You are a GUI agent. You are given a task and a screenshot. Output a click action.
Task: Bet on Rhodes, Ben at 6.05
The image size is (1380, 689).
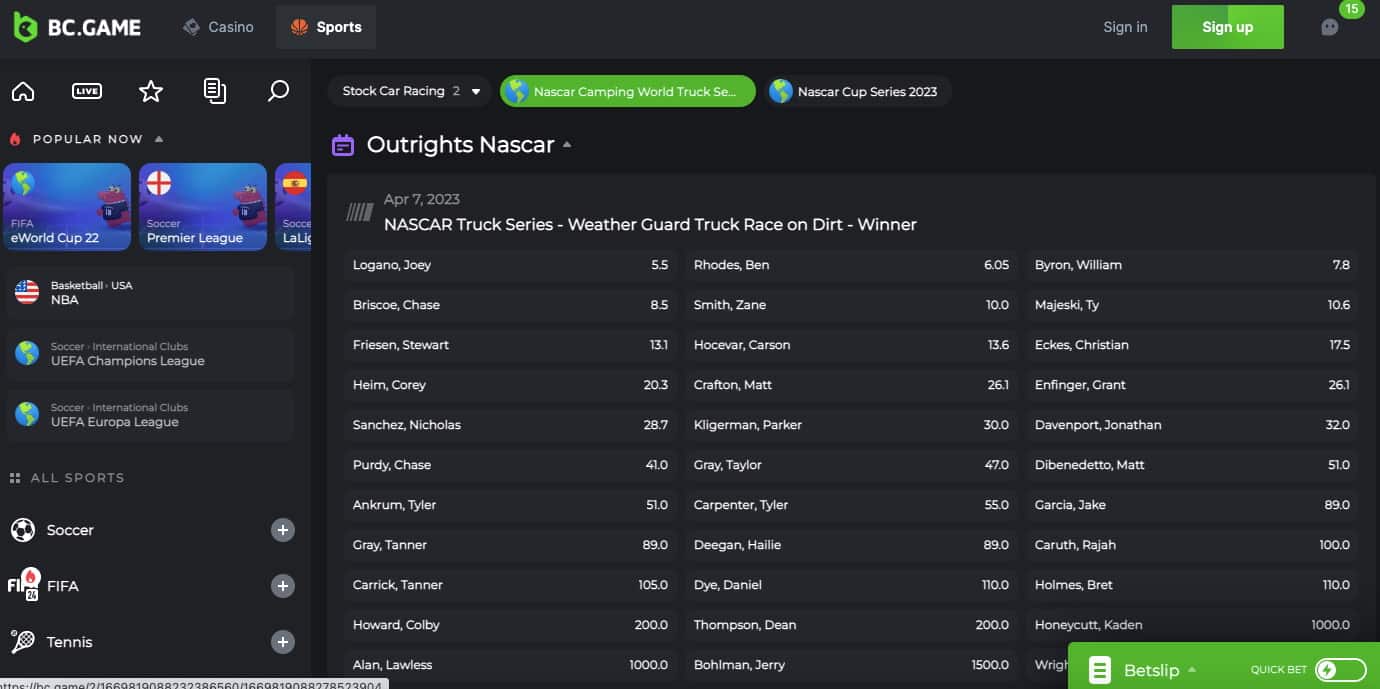(851, 265)
